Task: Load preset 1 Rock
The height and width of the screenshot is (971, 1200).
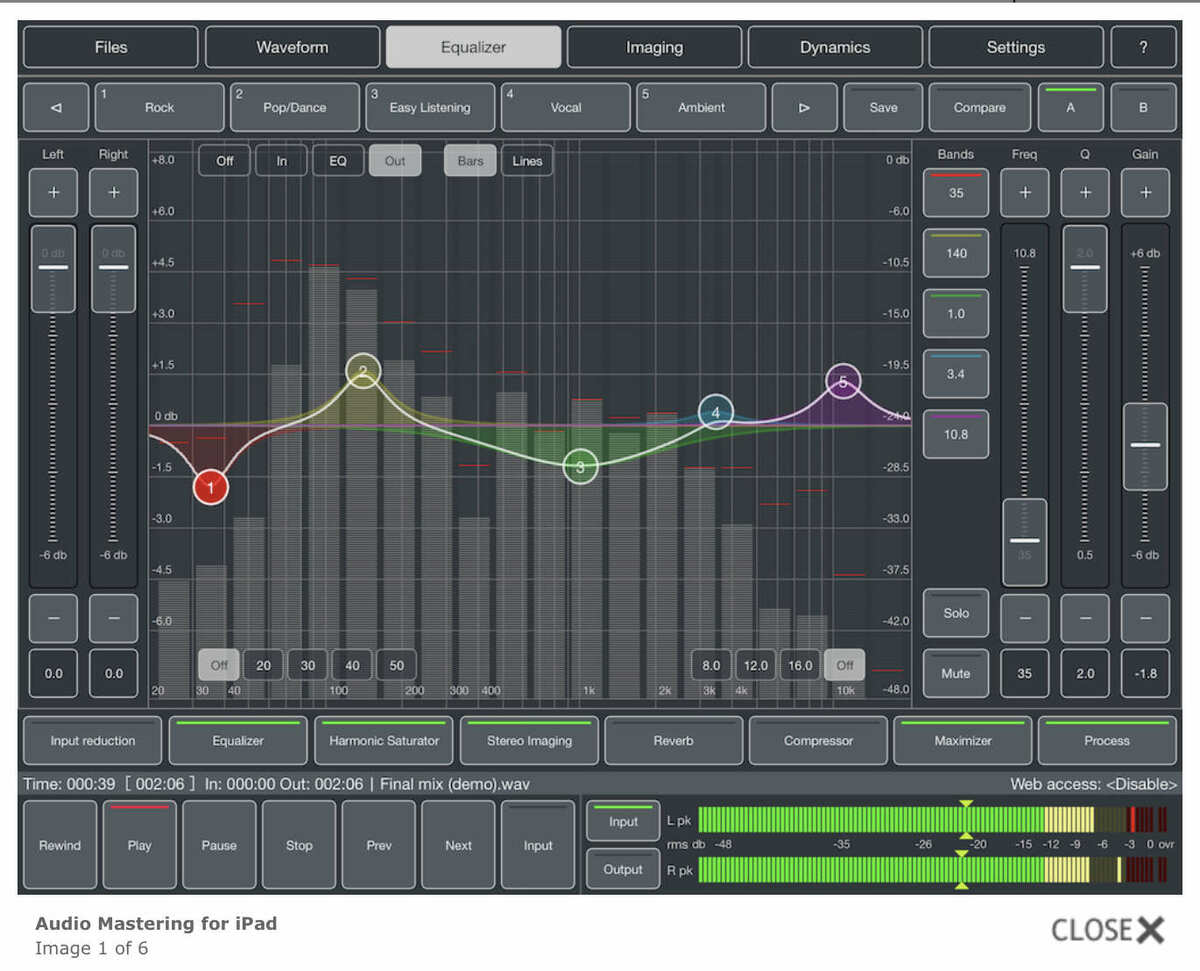Action: (x=159, y=107)
